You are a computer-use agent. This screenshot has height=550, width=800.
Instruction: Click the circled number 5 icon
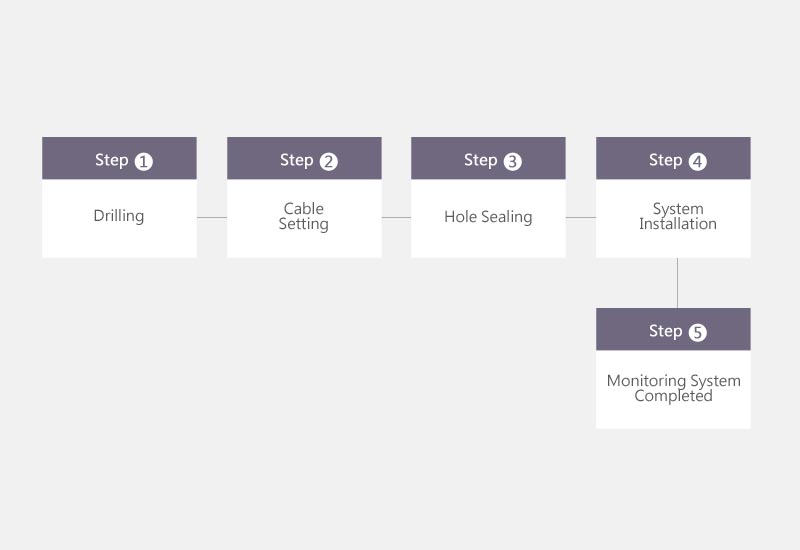[x=697, y=333]
